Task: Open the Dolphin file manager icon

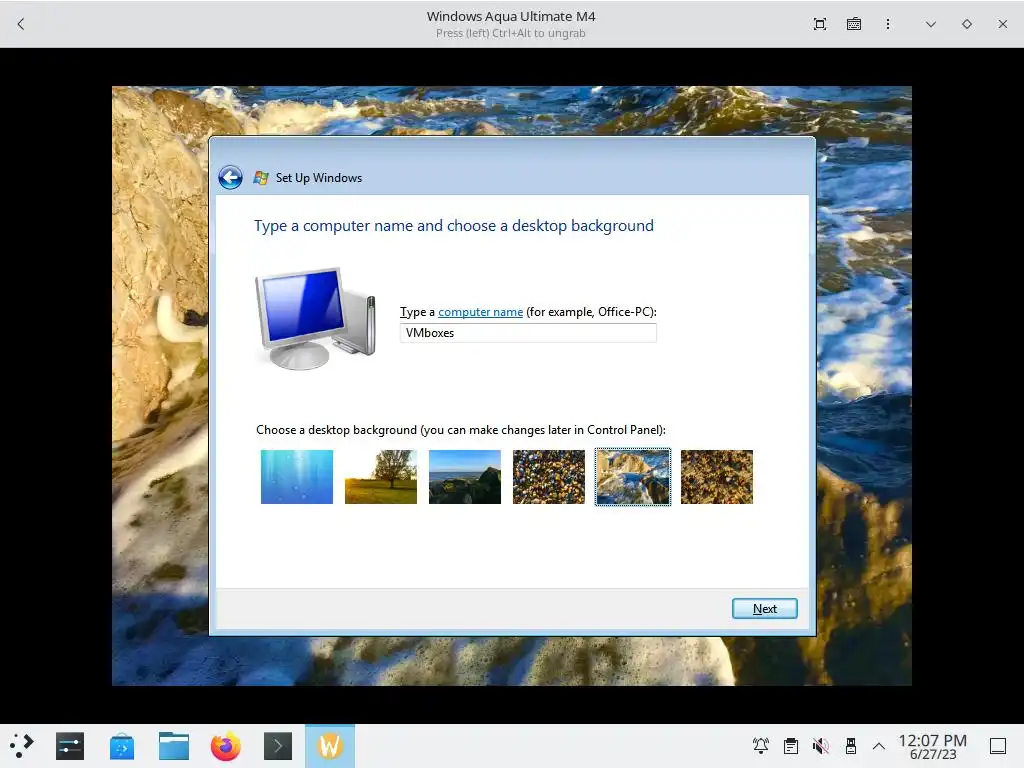Action: (x=174, y=746)
